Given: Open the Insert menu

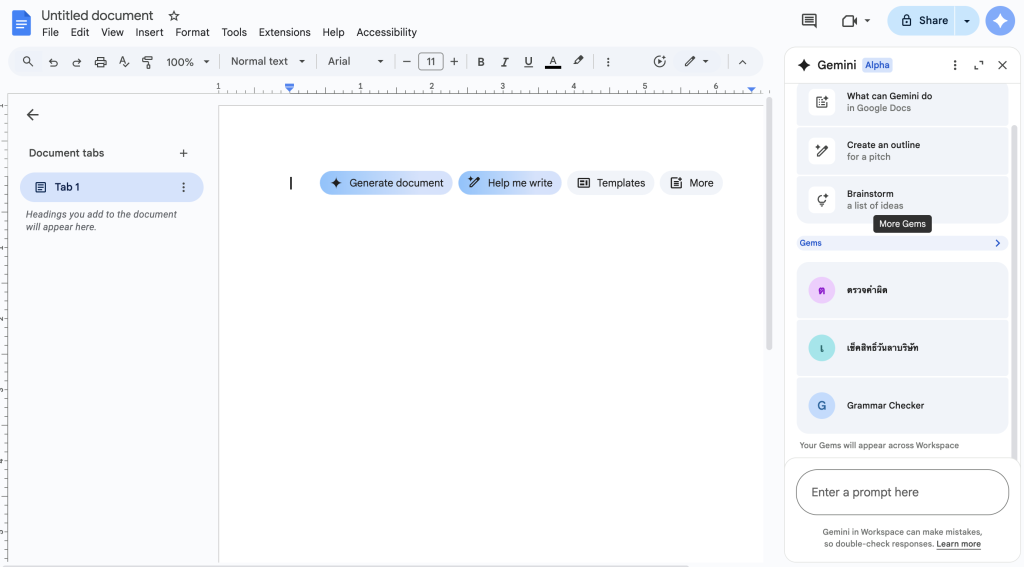Looking at the screenshot, I should click(149, 32).
